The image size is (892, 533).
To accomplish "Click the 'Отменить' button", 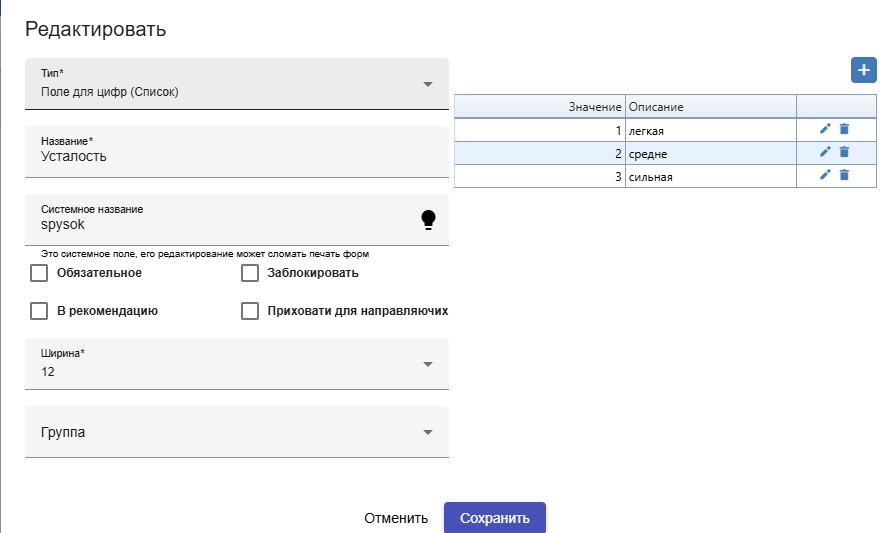I will point(396,518).
